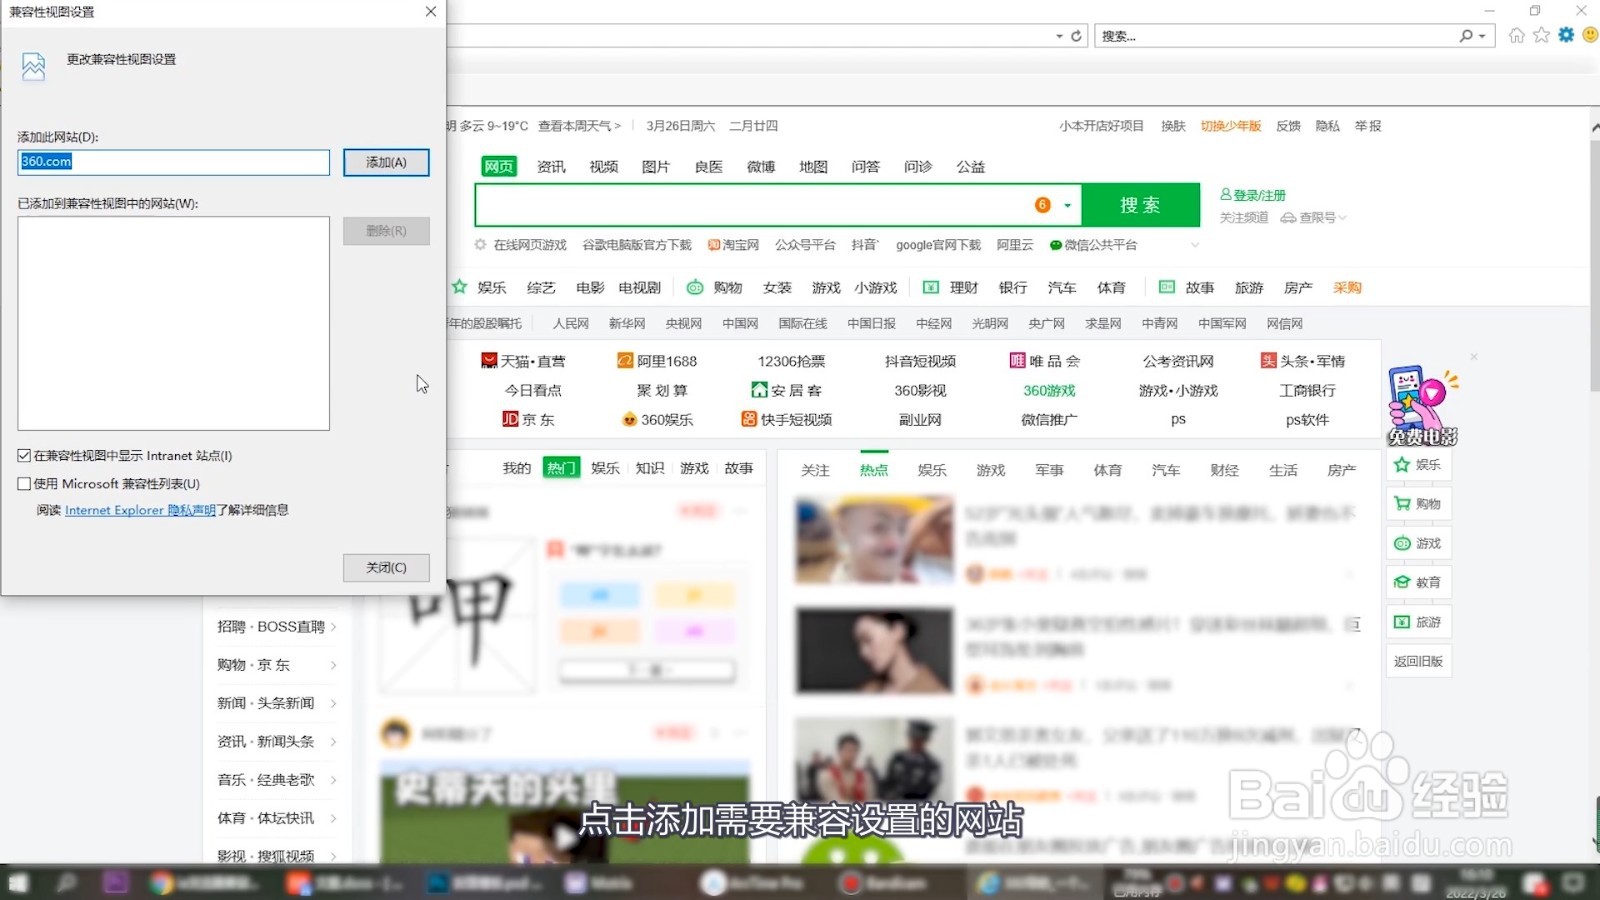Switch to the 地图 search tab
Image resolution: width=1600 pixels, height=900 pixels.
pyautogui.click(x=813, y=167)
